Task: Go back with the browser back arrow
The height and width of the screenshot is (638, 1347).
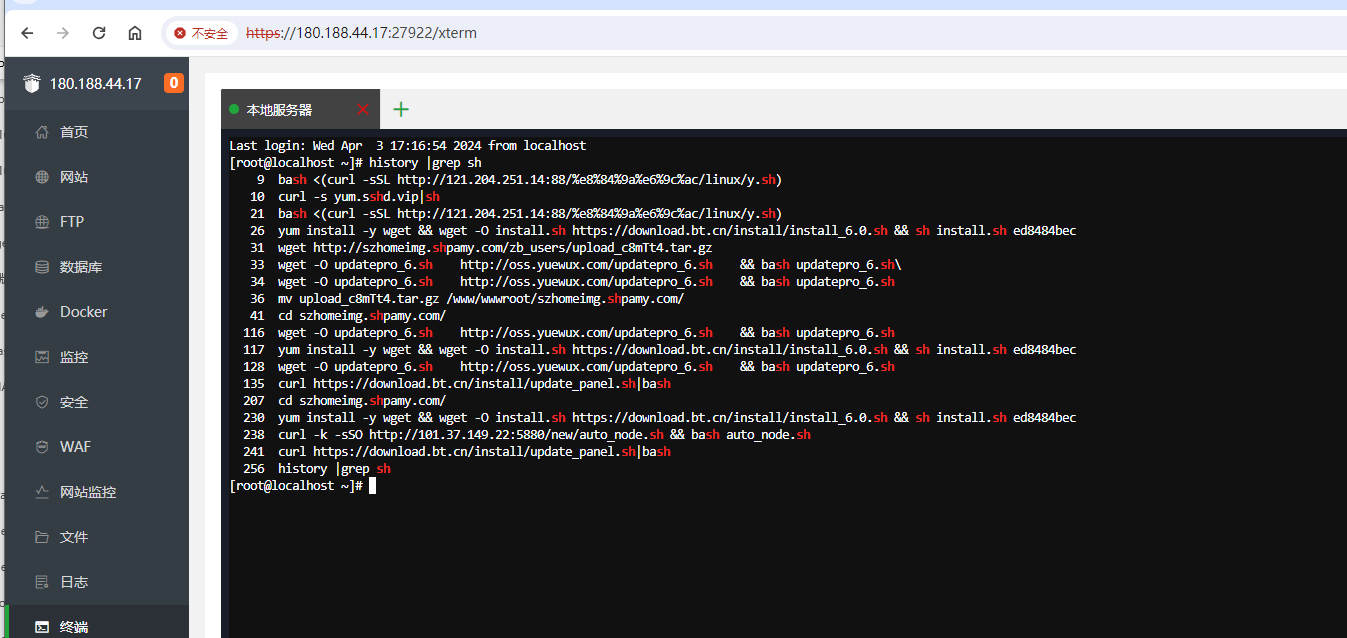Action: coord(27,33)
